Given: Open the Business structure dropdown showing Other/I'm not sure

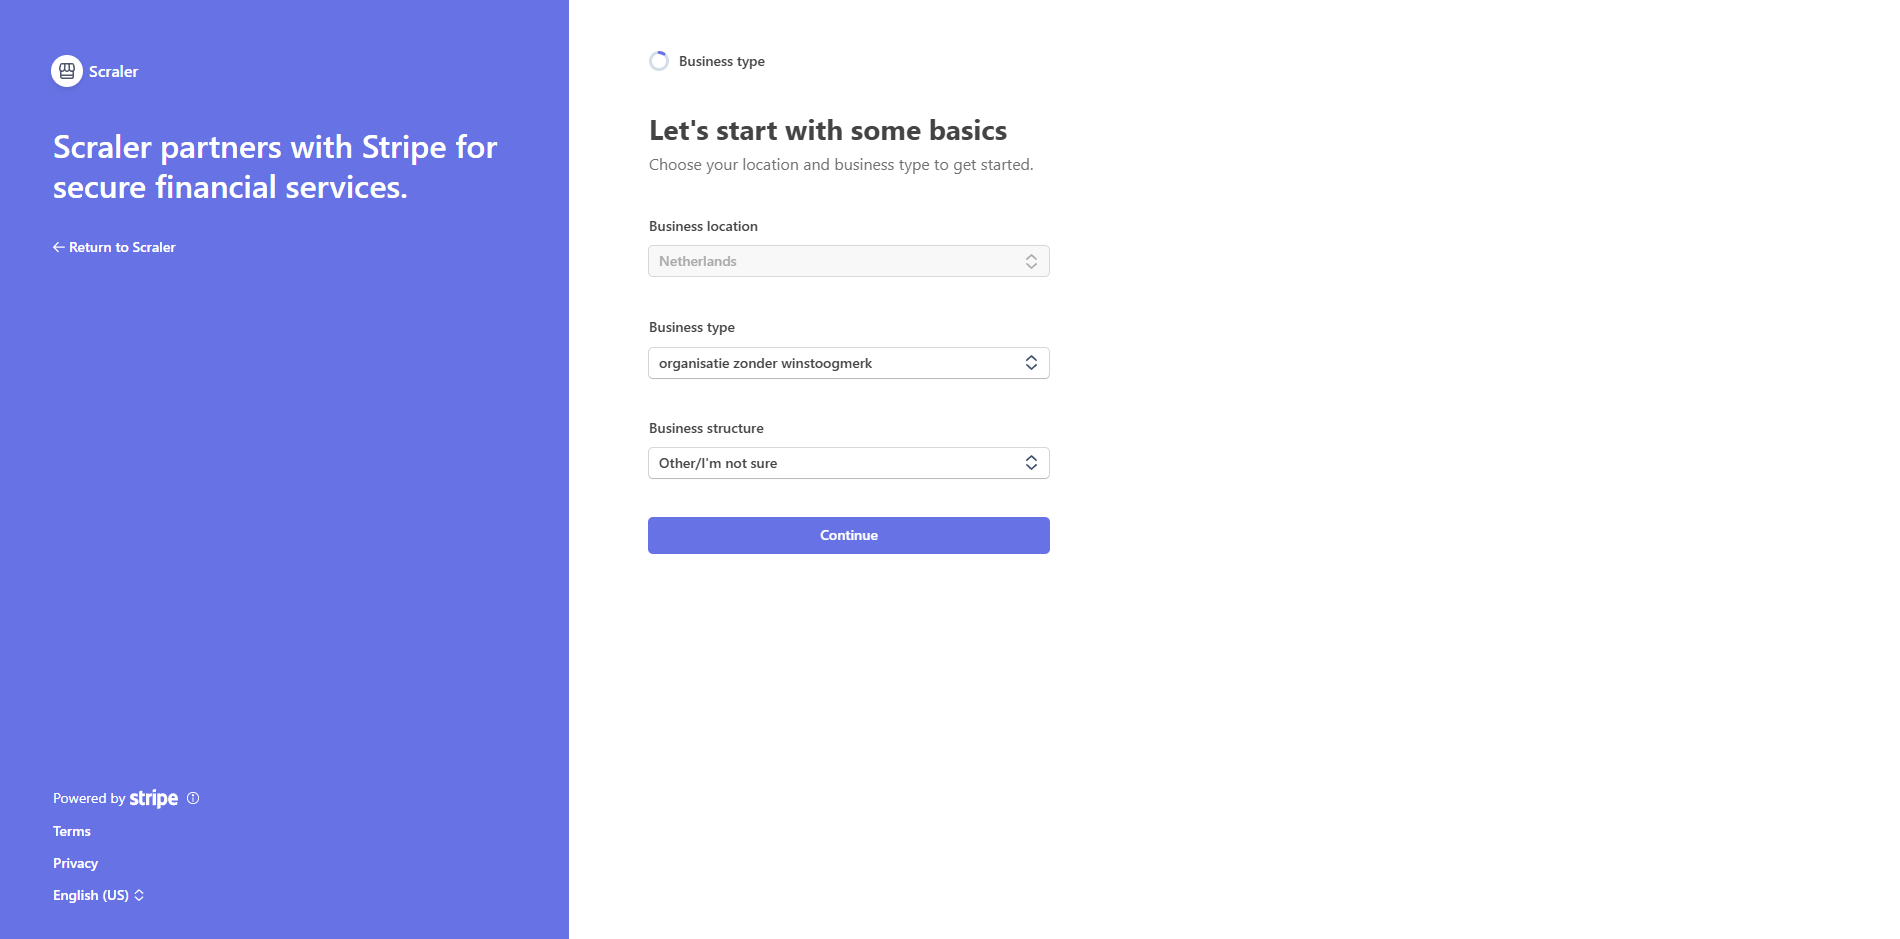Looking at the screenshot, I should 848,462.
